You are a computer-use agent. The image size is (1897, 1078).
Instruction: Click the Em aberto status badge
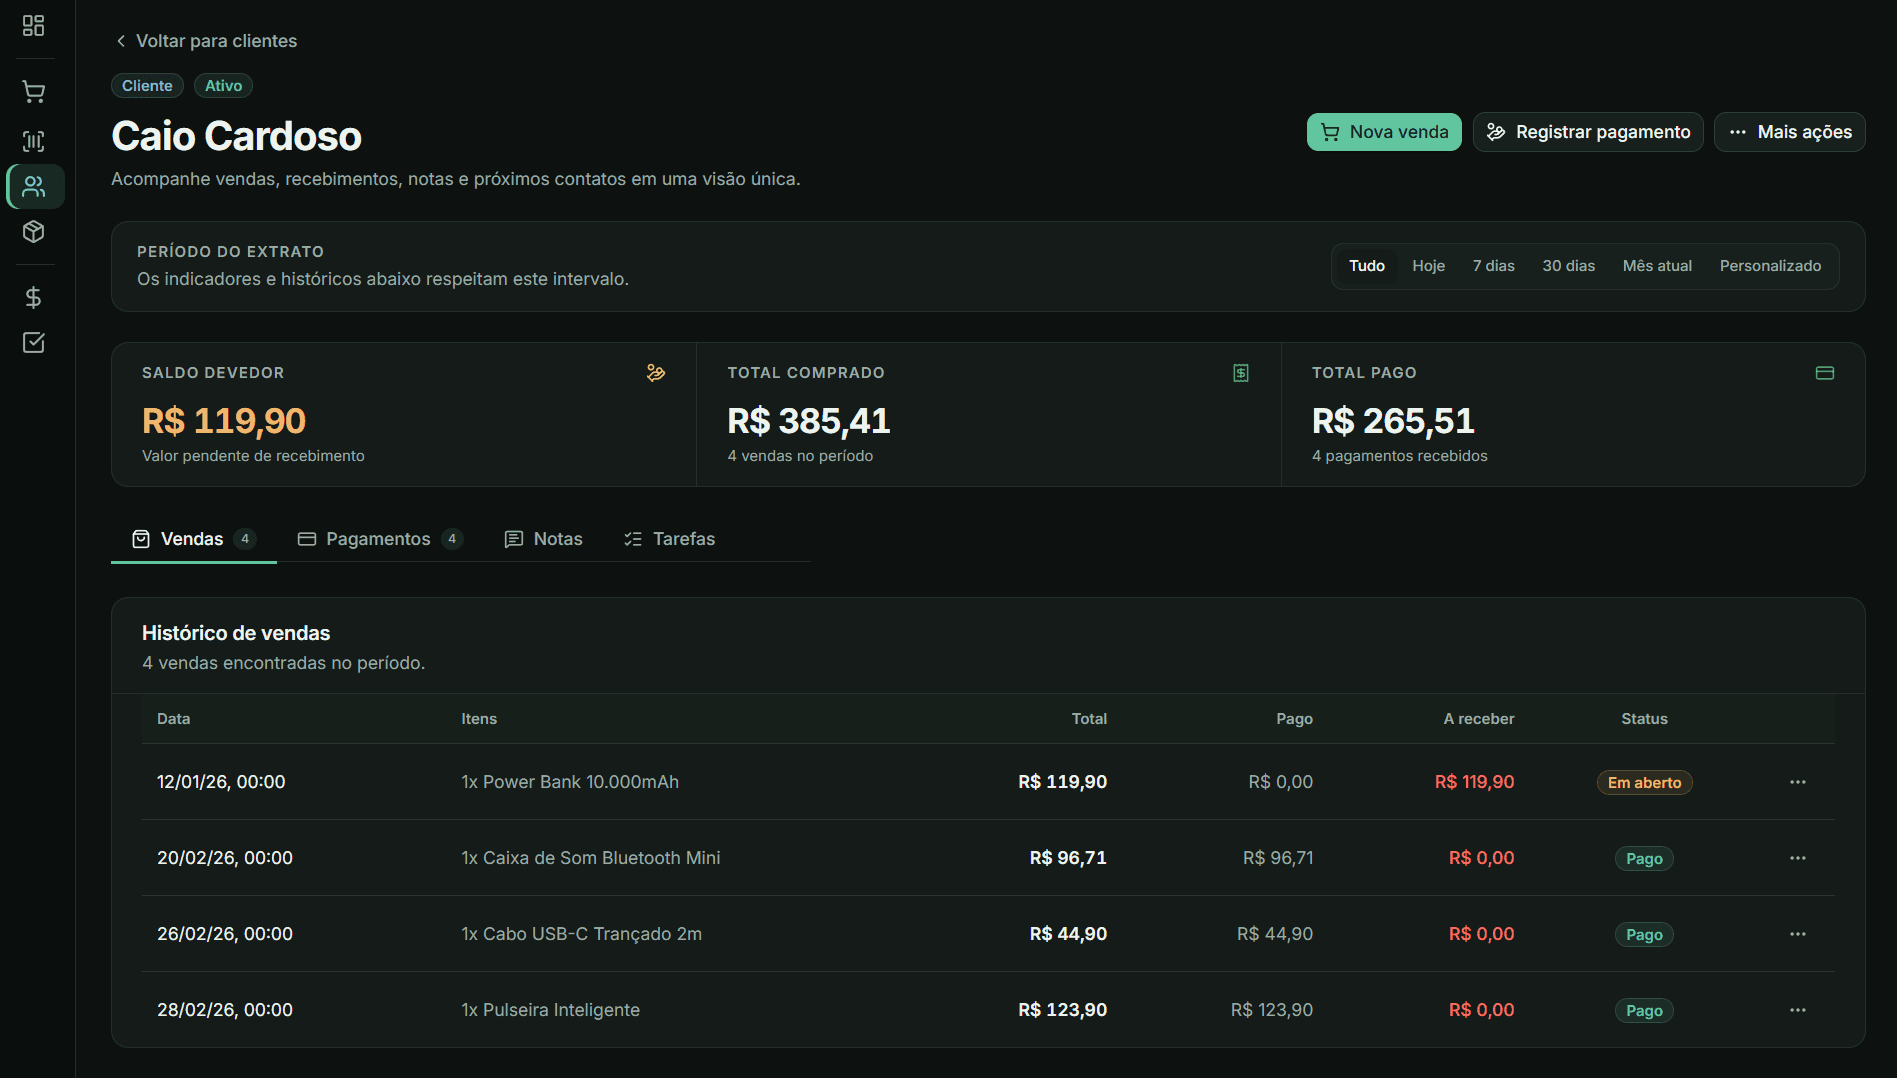(x=1645, y=783)
